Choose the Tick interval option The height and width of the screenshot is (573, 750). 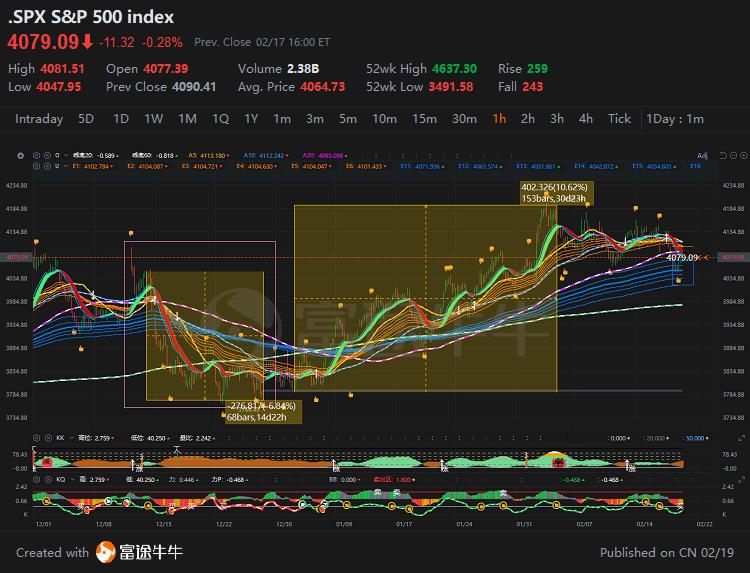point(620,118)
